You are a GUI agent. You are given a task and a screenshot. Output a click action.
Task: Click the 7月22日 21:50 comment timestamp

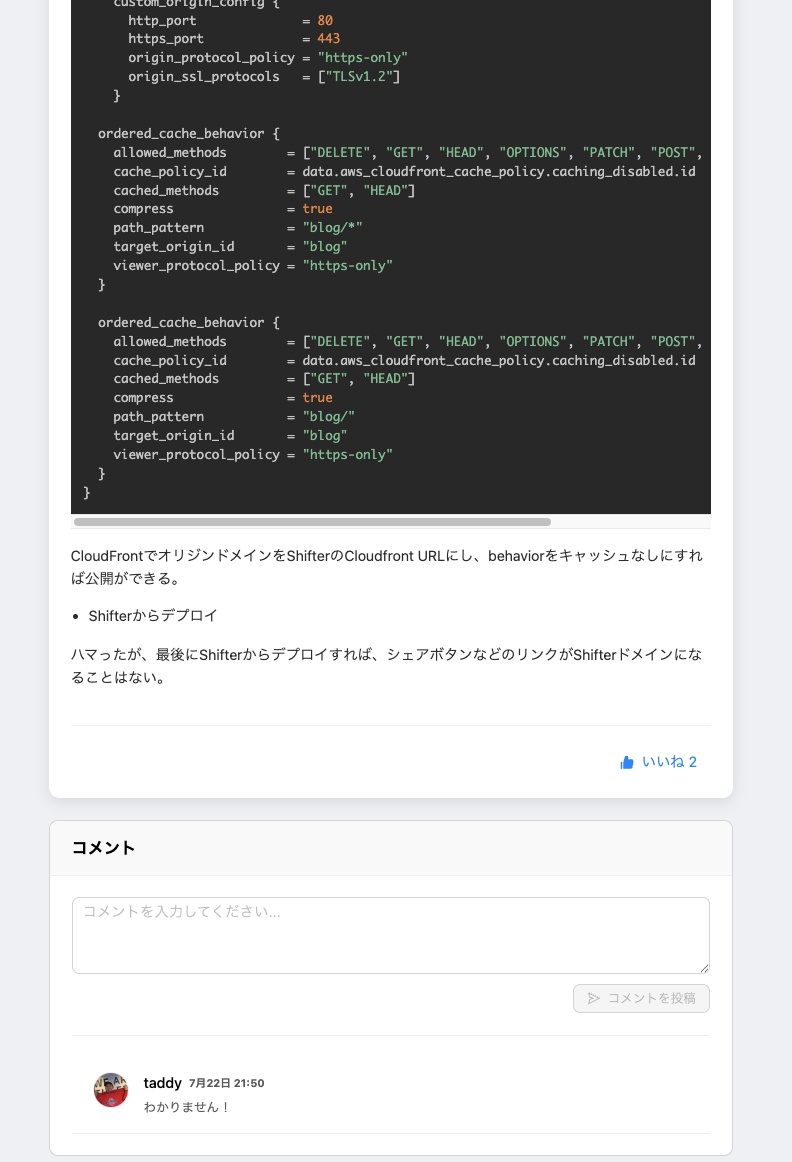[x=226, y=1083]
